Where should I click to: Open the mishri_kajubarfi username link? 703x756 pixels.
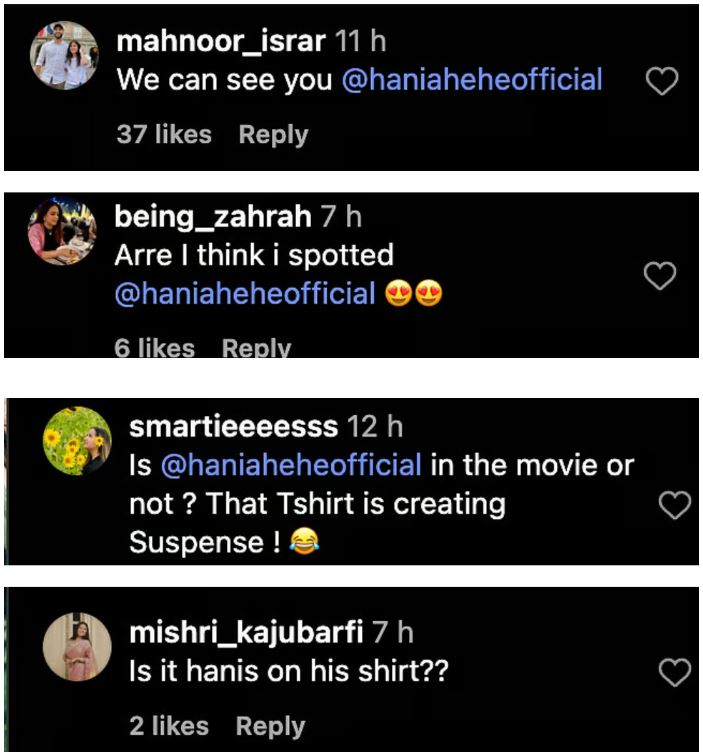246,632
